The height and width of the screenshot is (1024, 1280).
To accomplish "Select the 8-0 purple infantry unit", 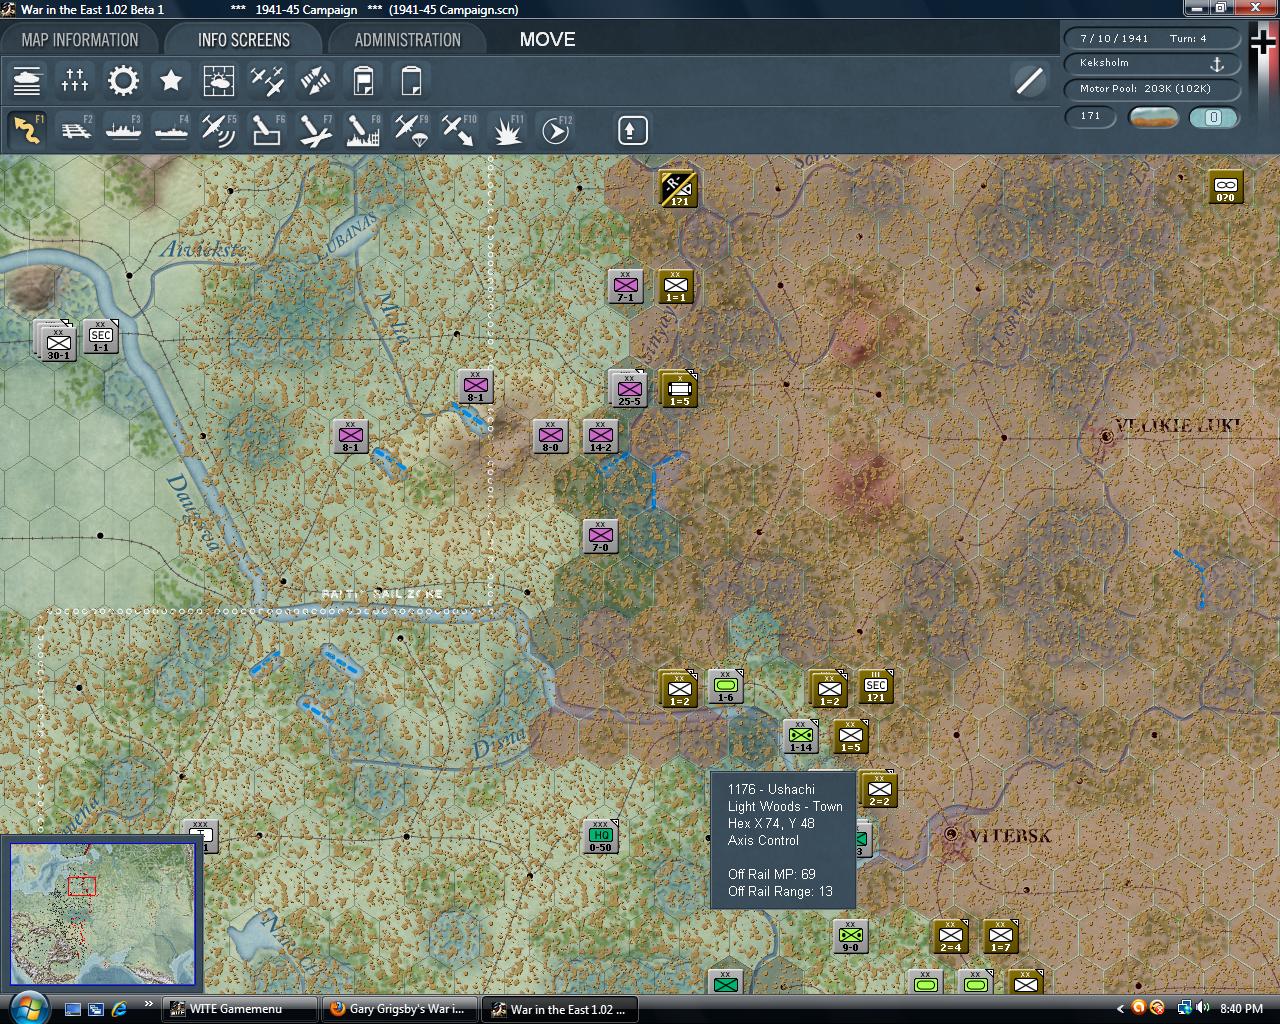I will pos(551,436).
